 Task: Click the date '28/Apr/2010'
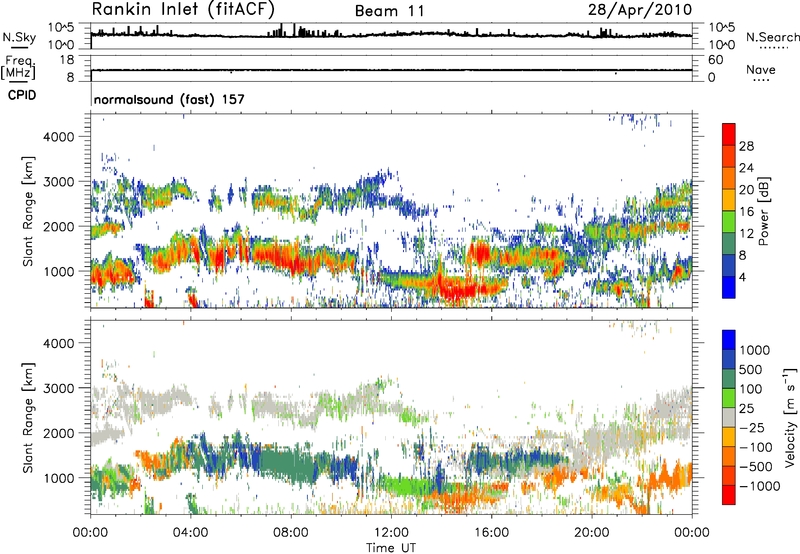(x=640, y=10)
